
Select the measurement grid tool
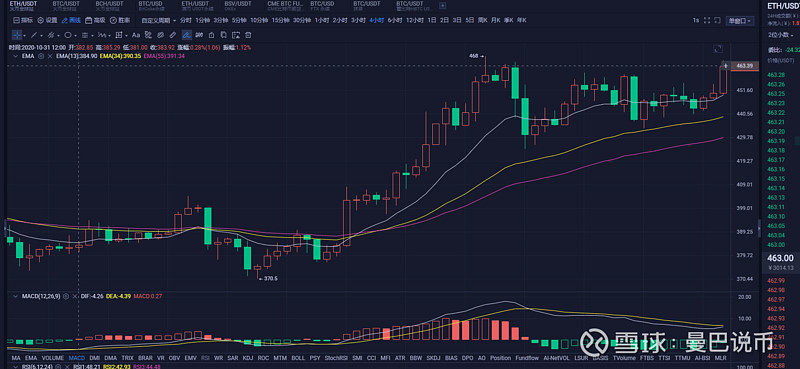point(119,35)
